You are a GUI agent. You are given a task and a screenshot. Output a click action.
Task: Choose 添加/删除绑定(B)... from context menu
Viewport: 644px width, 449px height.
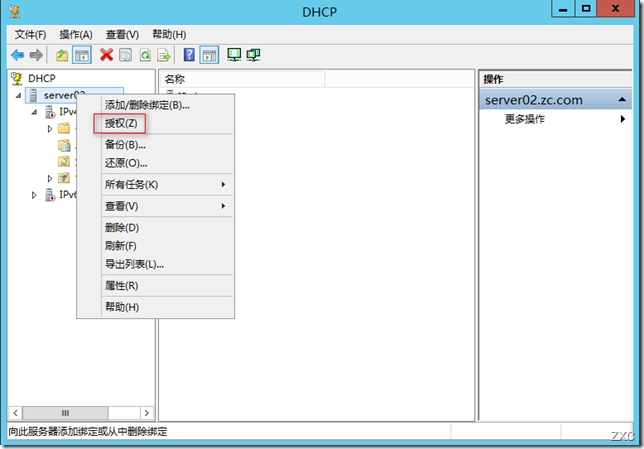pyautogui.click(x=168, y=105)
